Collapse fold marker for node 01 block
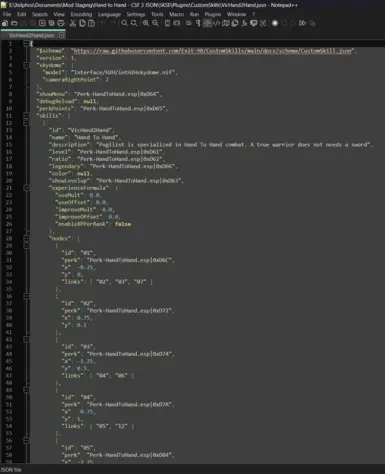Viewport: 385px width, 474px height. pos(26,246)
